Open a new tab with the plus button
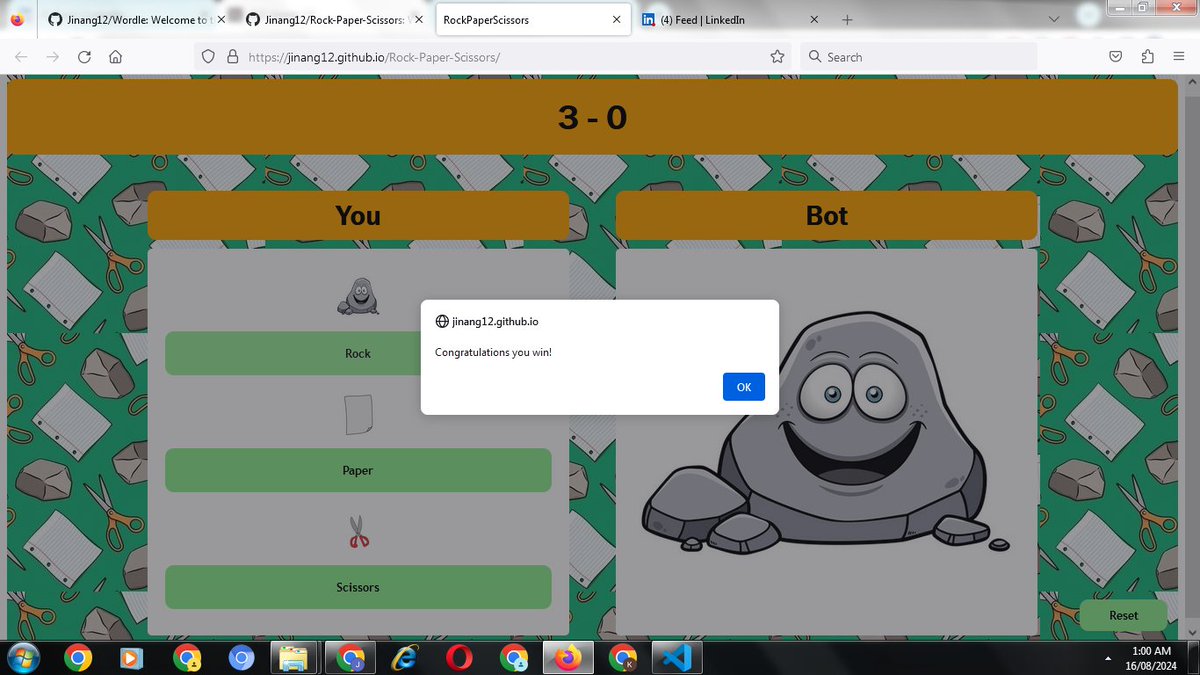 click(847, 19)
